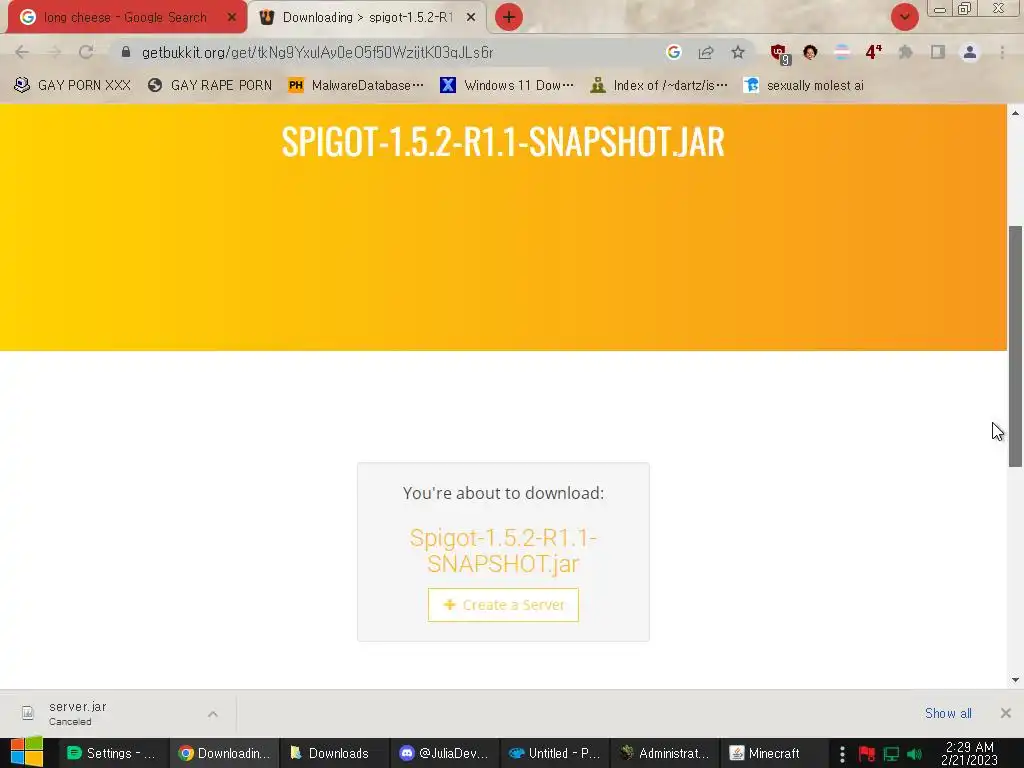Click the scrollbar up arrow
This screenshot has height=768, width=1024.
(1015, 113)
